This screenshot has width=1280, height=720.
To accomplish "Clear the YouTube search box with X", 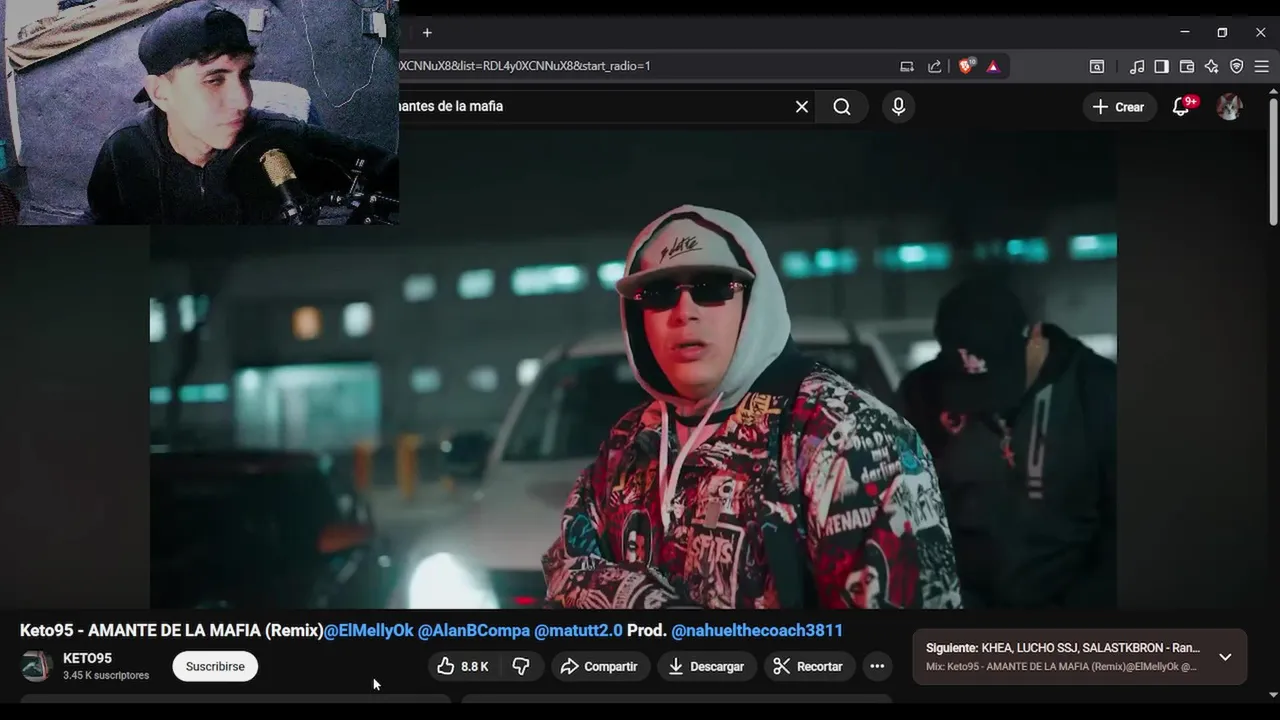I will 802,107.
